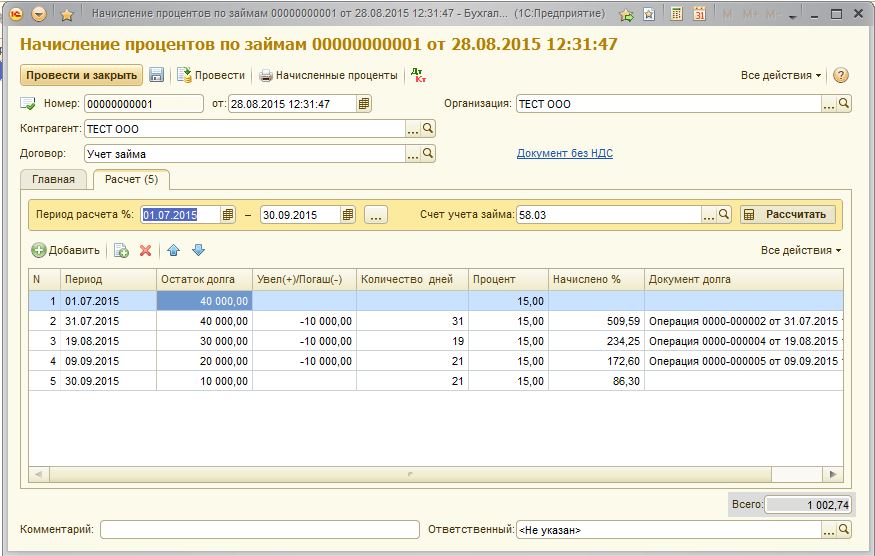The width and height of the screenshot is (875, 556).
Task: Switch to the Главная tab
Action: coord(54,179)
